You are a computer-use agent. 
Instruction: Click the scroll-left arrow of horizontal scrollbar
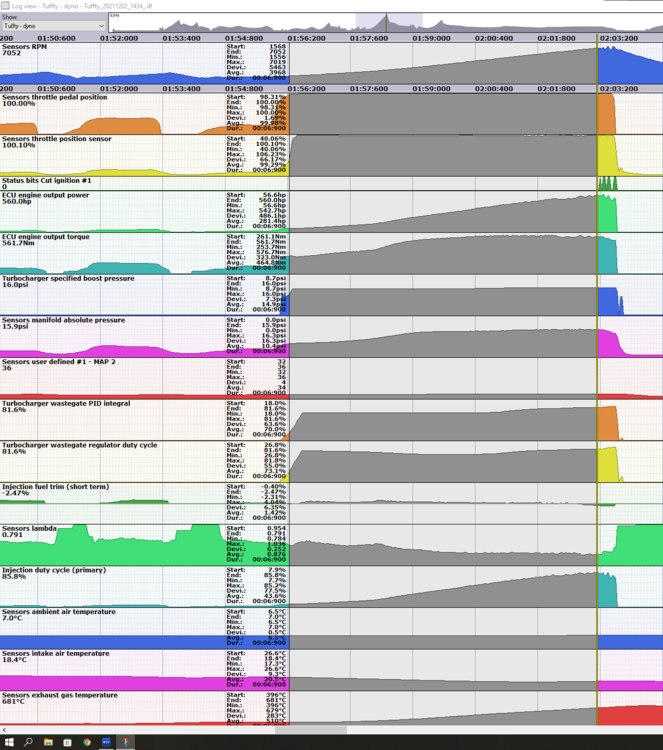(4, 730)
